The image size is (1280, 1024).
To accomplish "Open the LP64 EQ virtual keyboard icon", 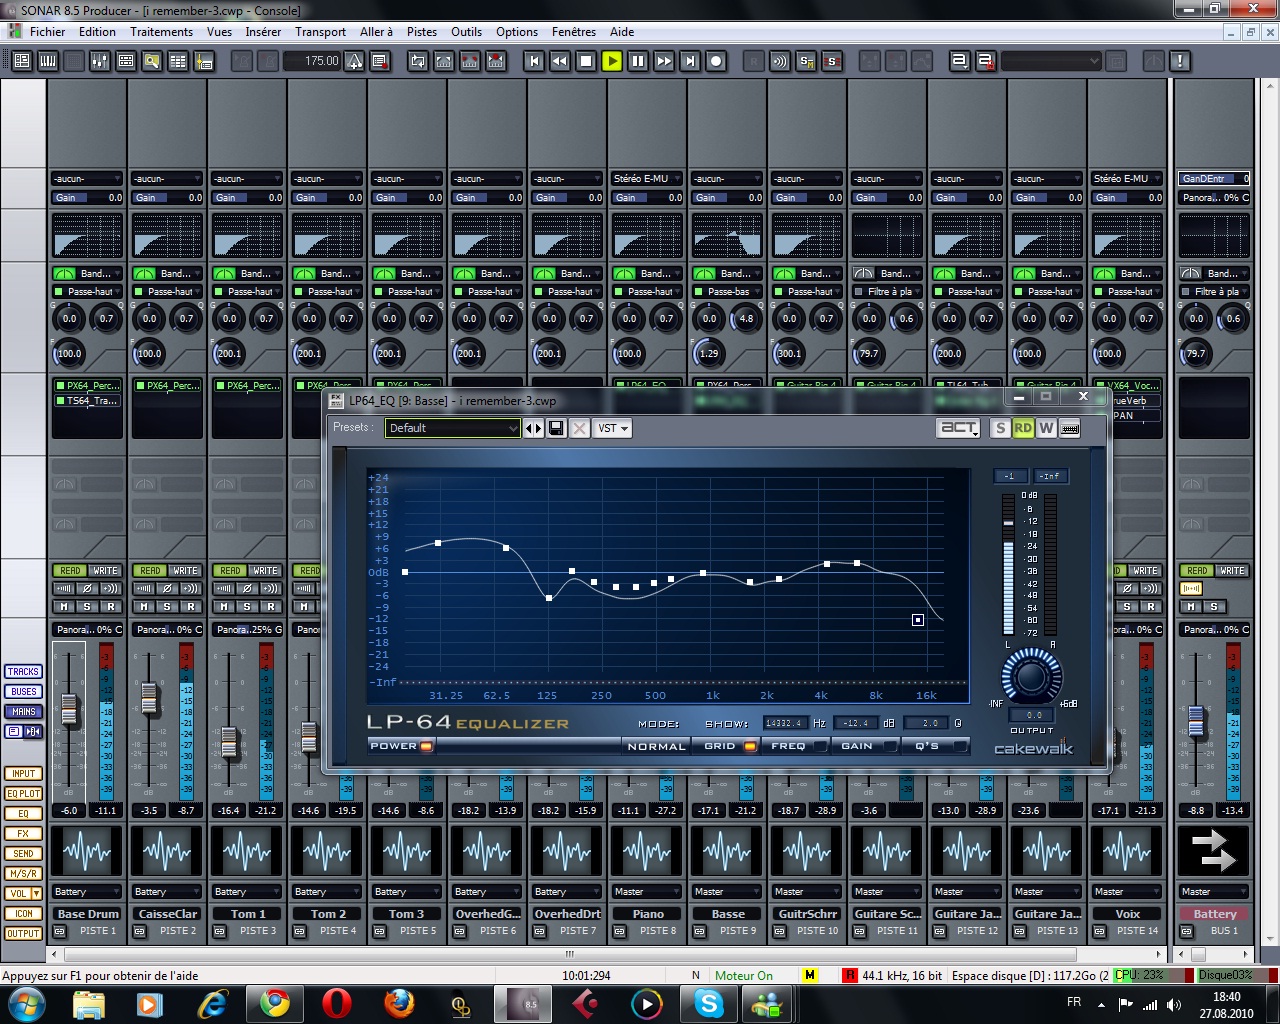I will click(x=1069, y=428).
